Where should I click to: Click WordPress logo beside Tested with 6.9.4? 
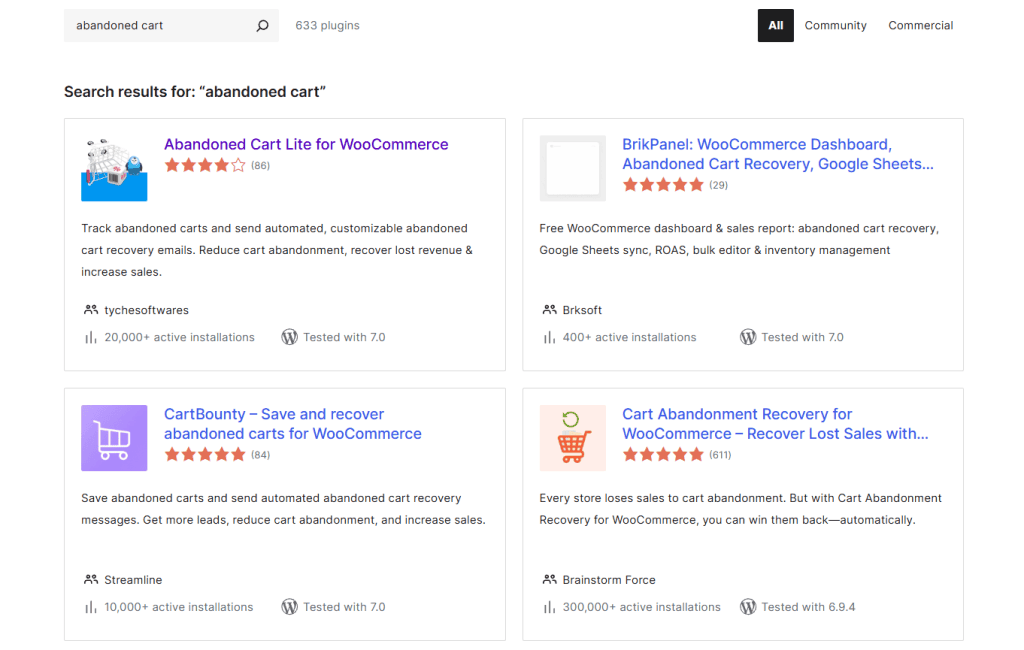(748, 607)
